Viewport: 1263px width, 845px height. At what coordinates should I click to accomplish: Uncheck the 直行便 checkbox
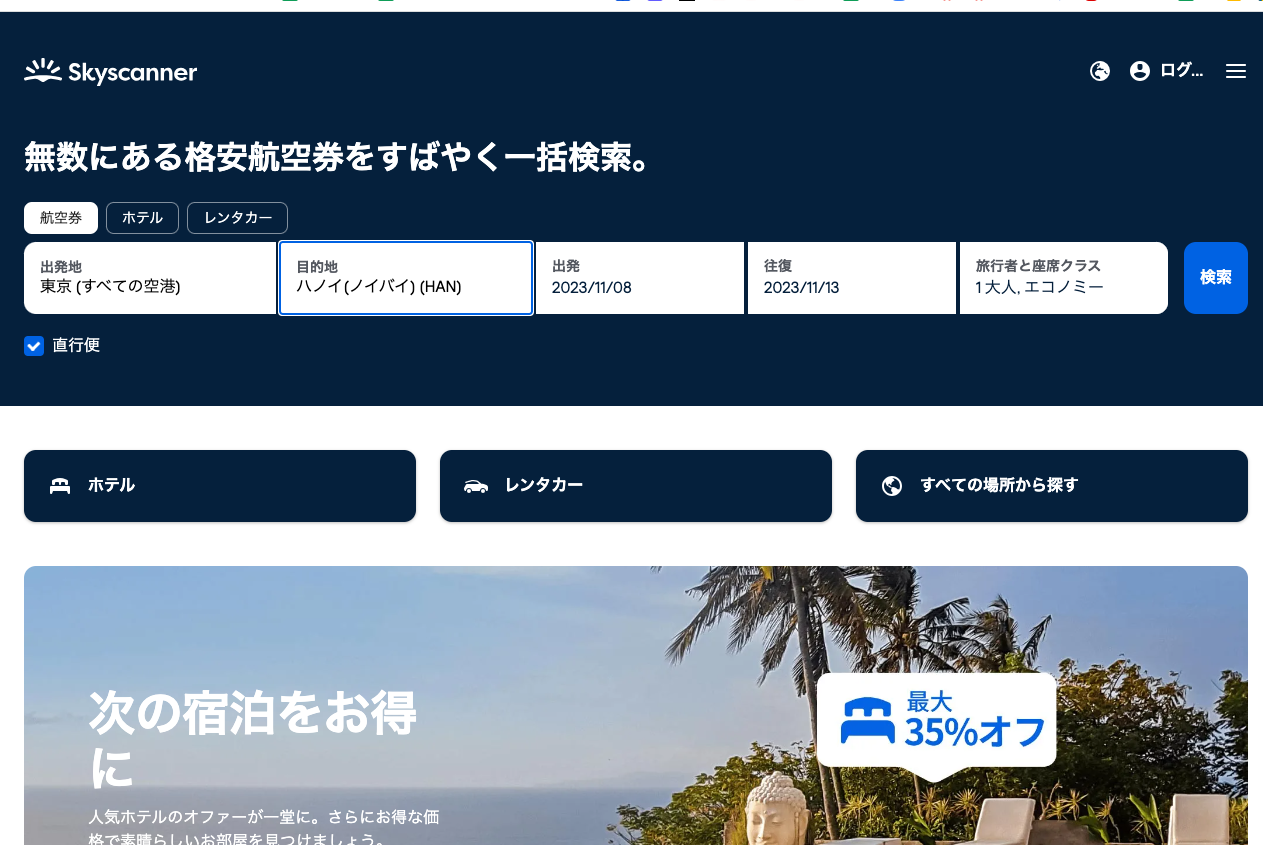click(34, 346)
